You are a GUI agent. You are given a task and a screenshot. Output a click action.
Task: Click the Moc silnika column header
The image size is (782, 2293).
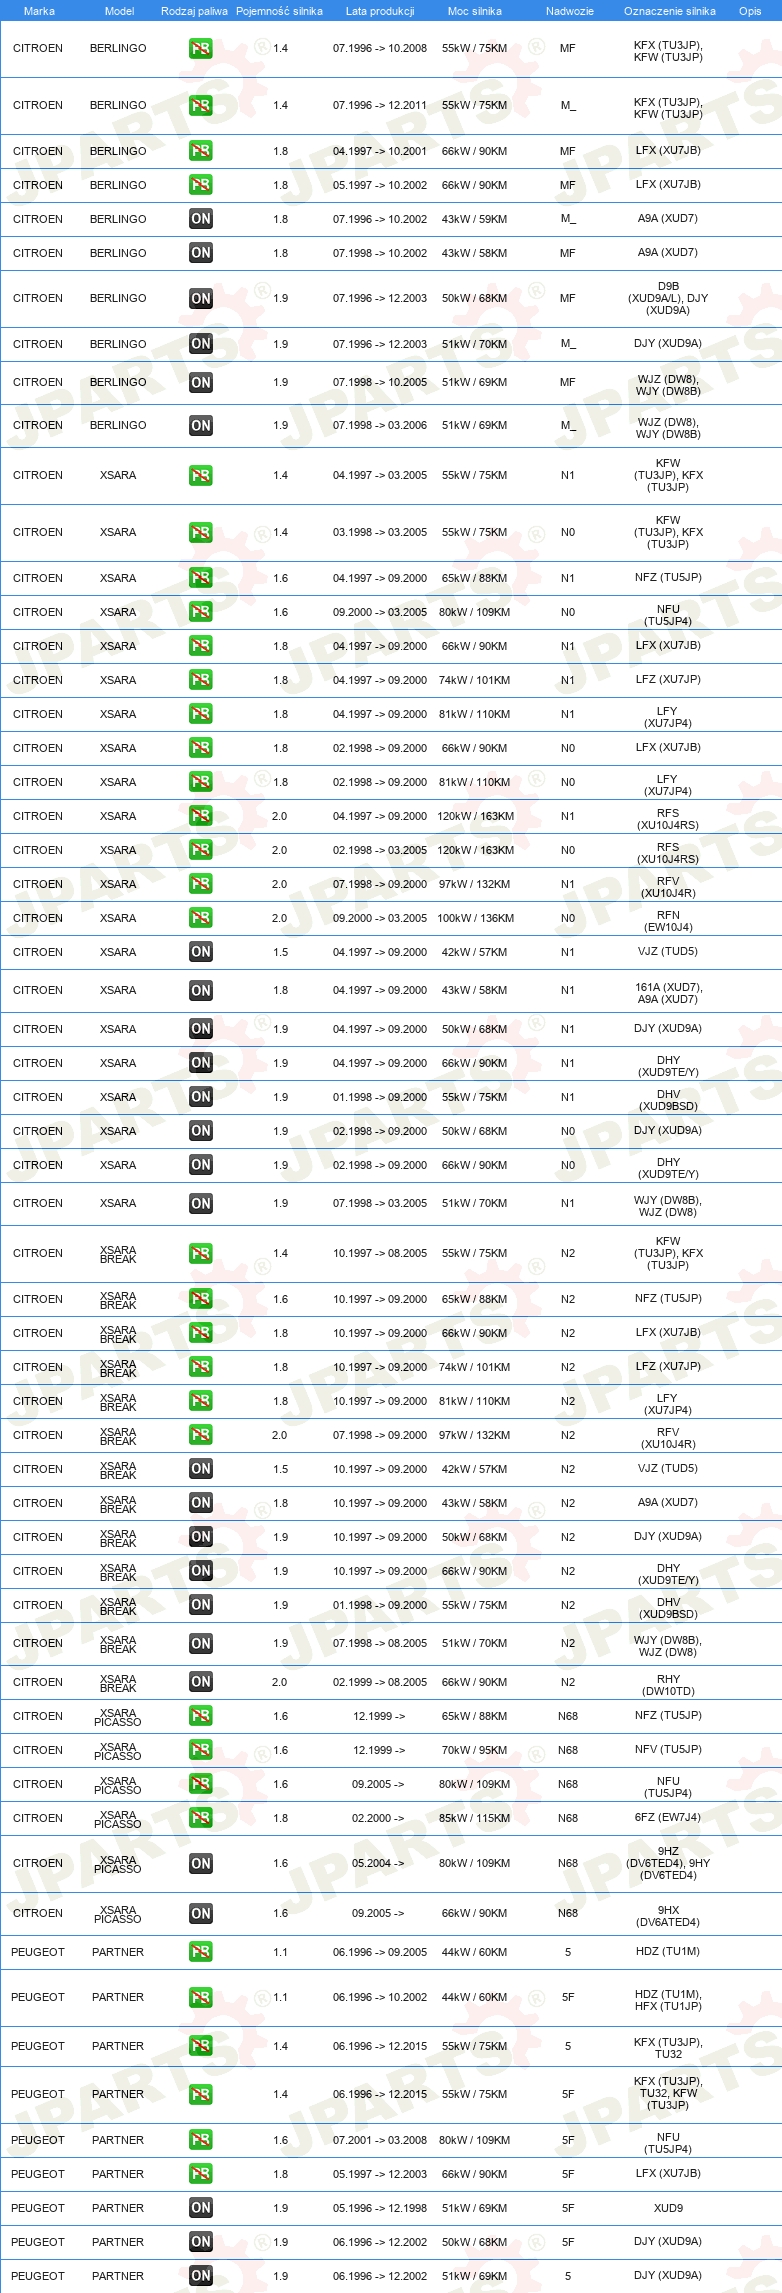coord(475,11)
